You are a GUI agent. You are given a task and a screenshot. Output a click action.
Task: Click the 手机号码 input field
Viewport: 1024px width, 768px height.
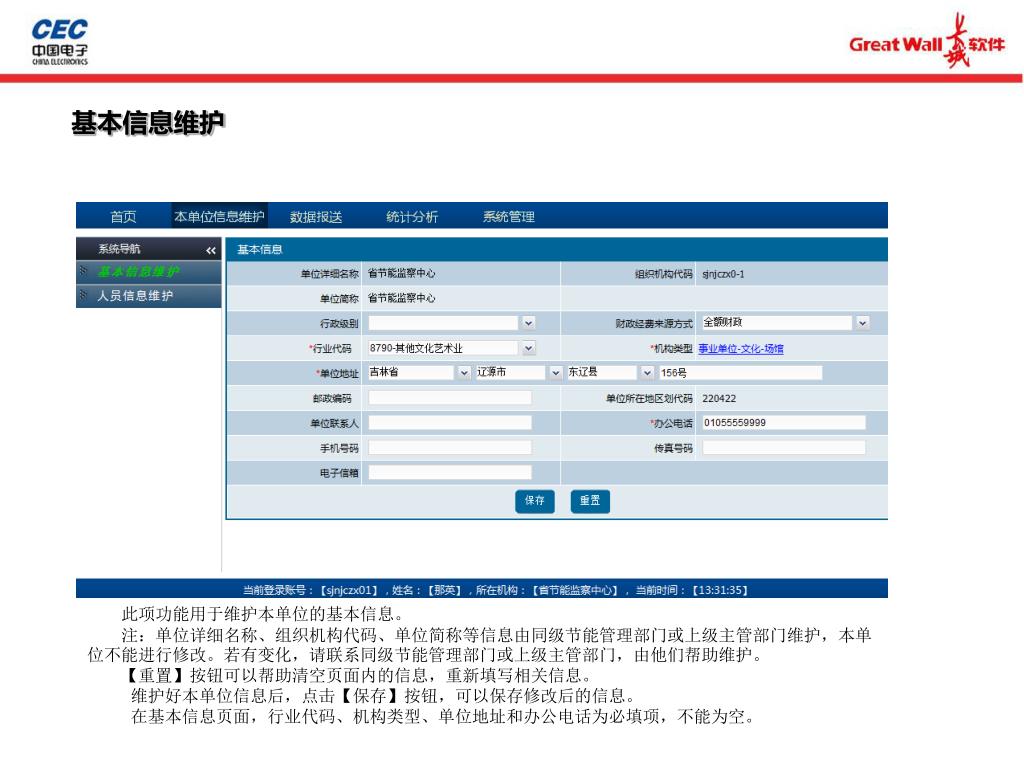450,447
